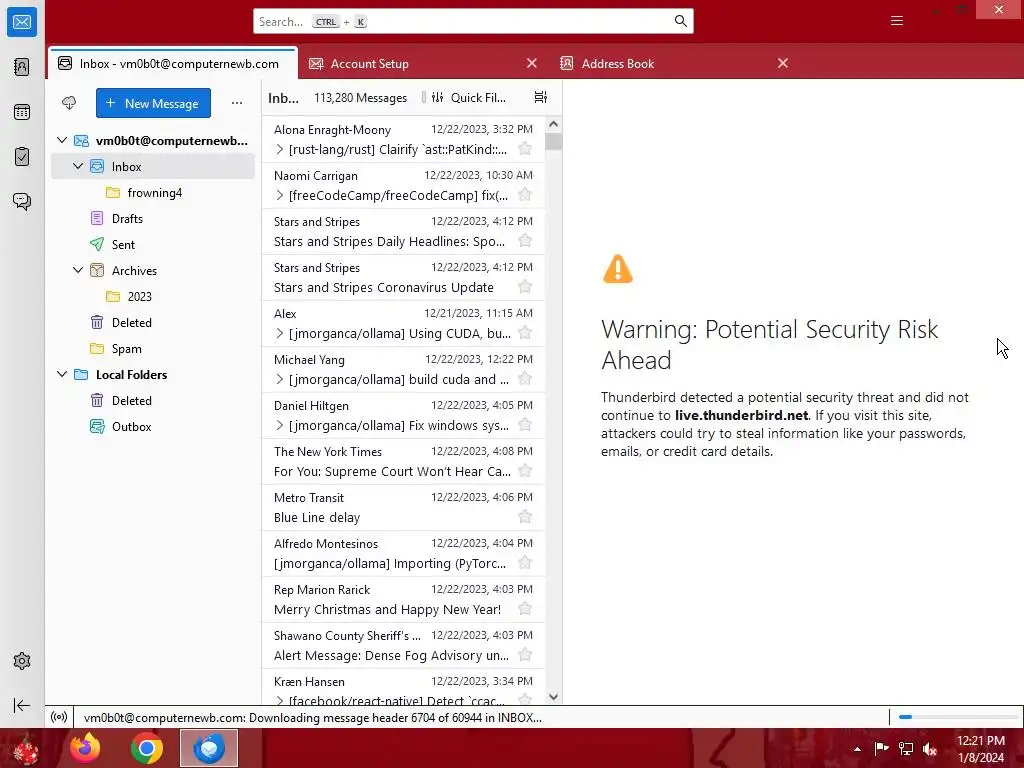
Task: Open Settings gear in spaces toolbar
Action: tap(22, 661)
